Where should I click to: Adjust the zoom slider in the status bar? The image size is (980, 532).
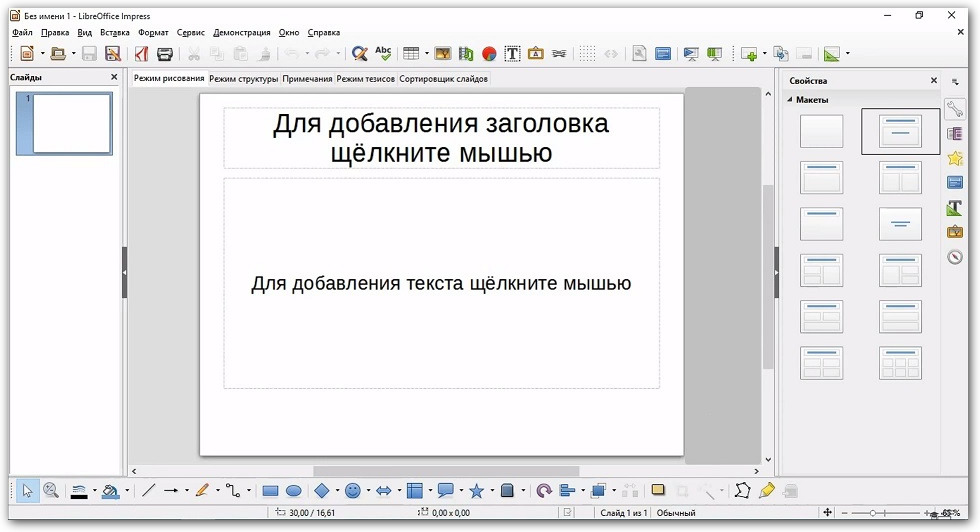(x=873, y=513)
